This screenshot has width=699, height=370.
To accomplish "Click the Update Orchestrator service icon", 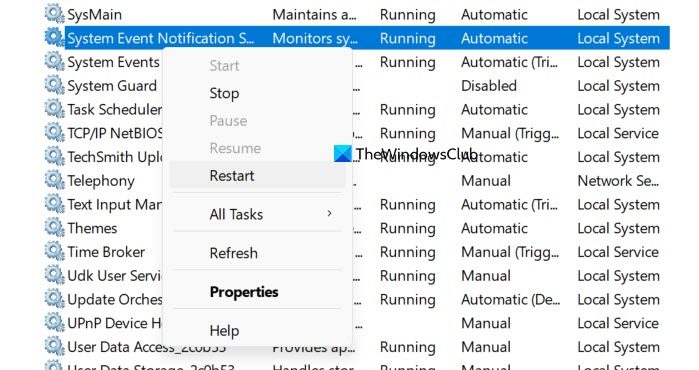I will pyautogui.click(x=54, y=299).
